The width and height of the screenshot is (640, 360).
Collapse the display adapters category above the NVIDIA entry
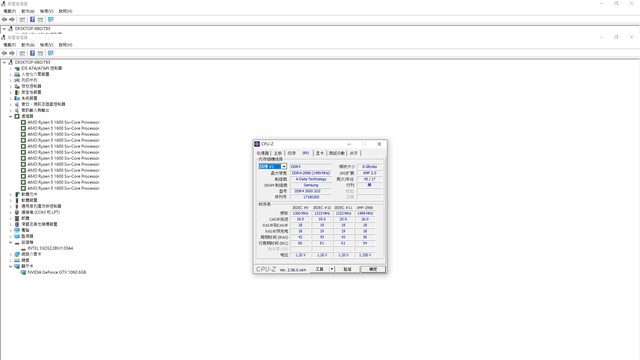[x=11, y=266]
